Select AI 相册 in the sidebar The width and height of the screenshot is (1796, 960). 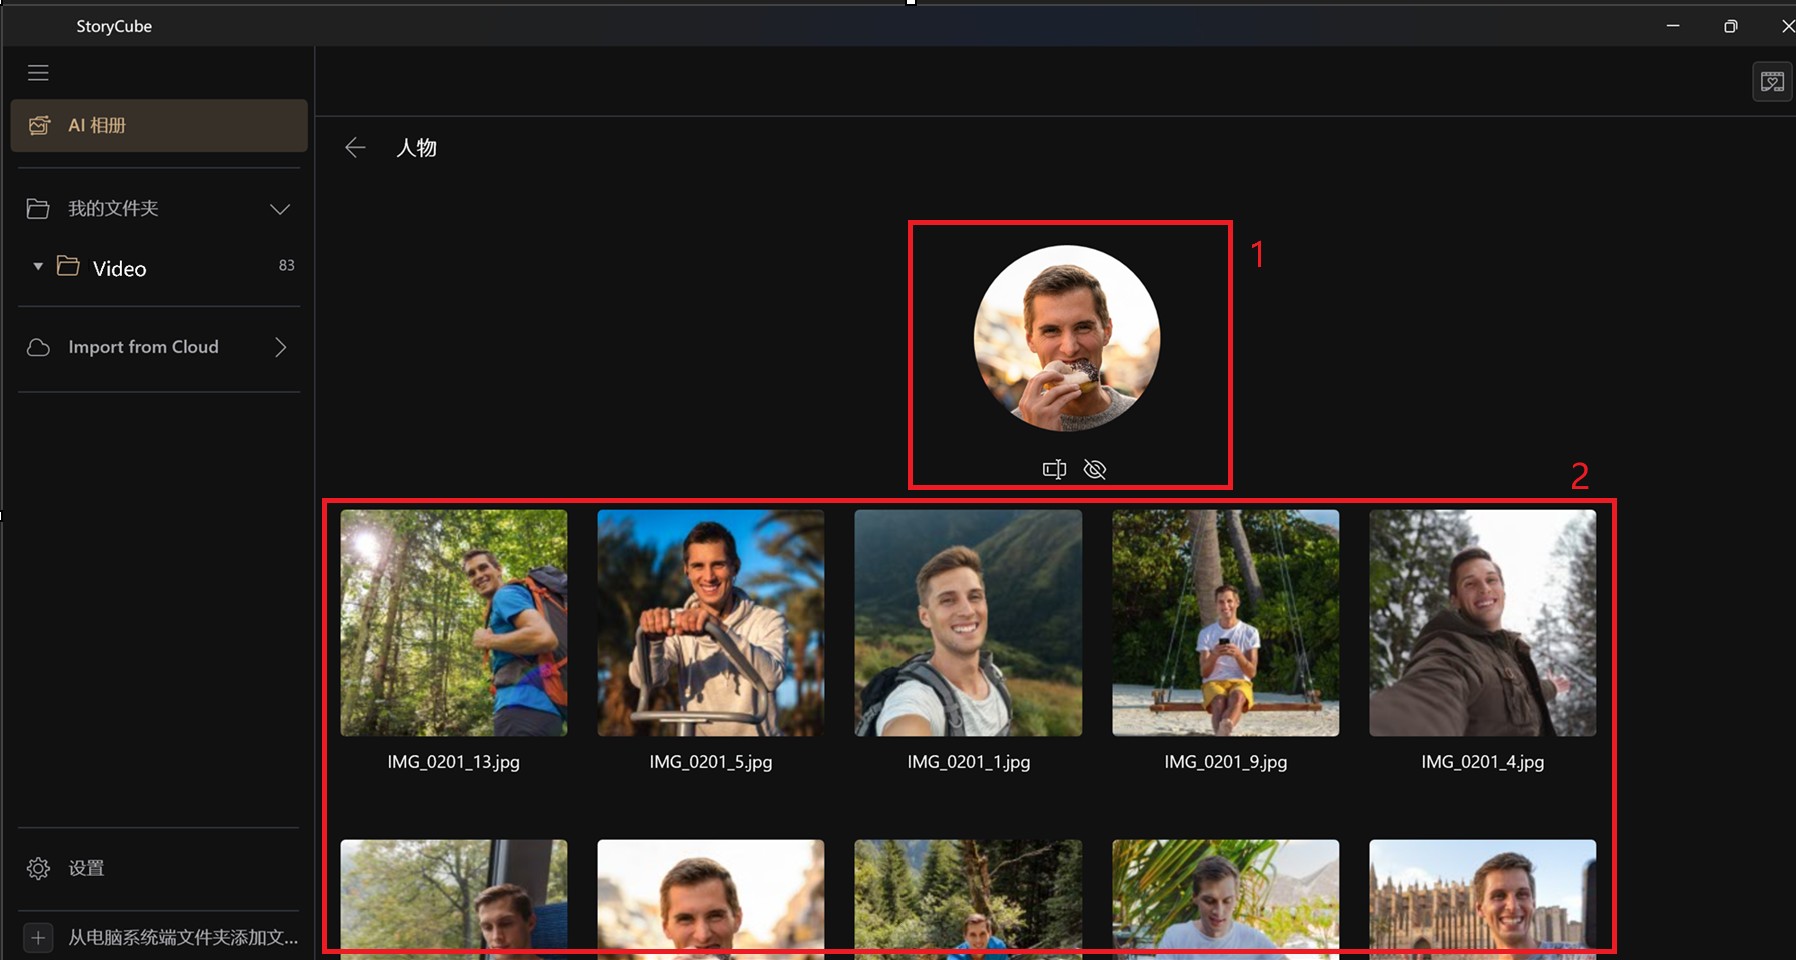[159, 125]
